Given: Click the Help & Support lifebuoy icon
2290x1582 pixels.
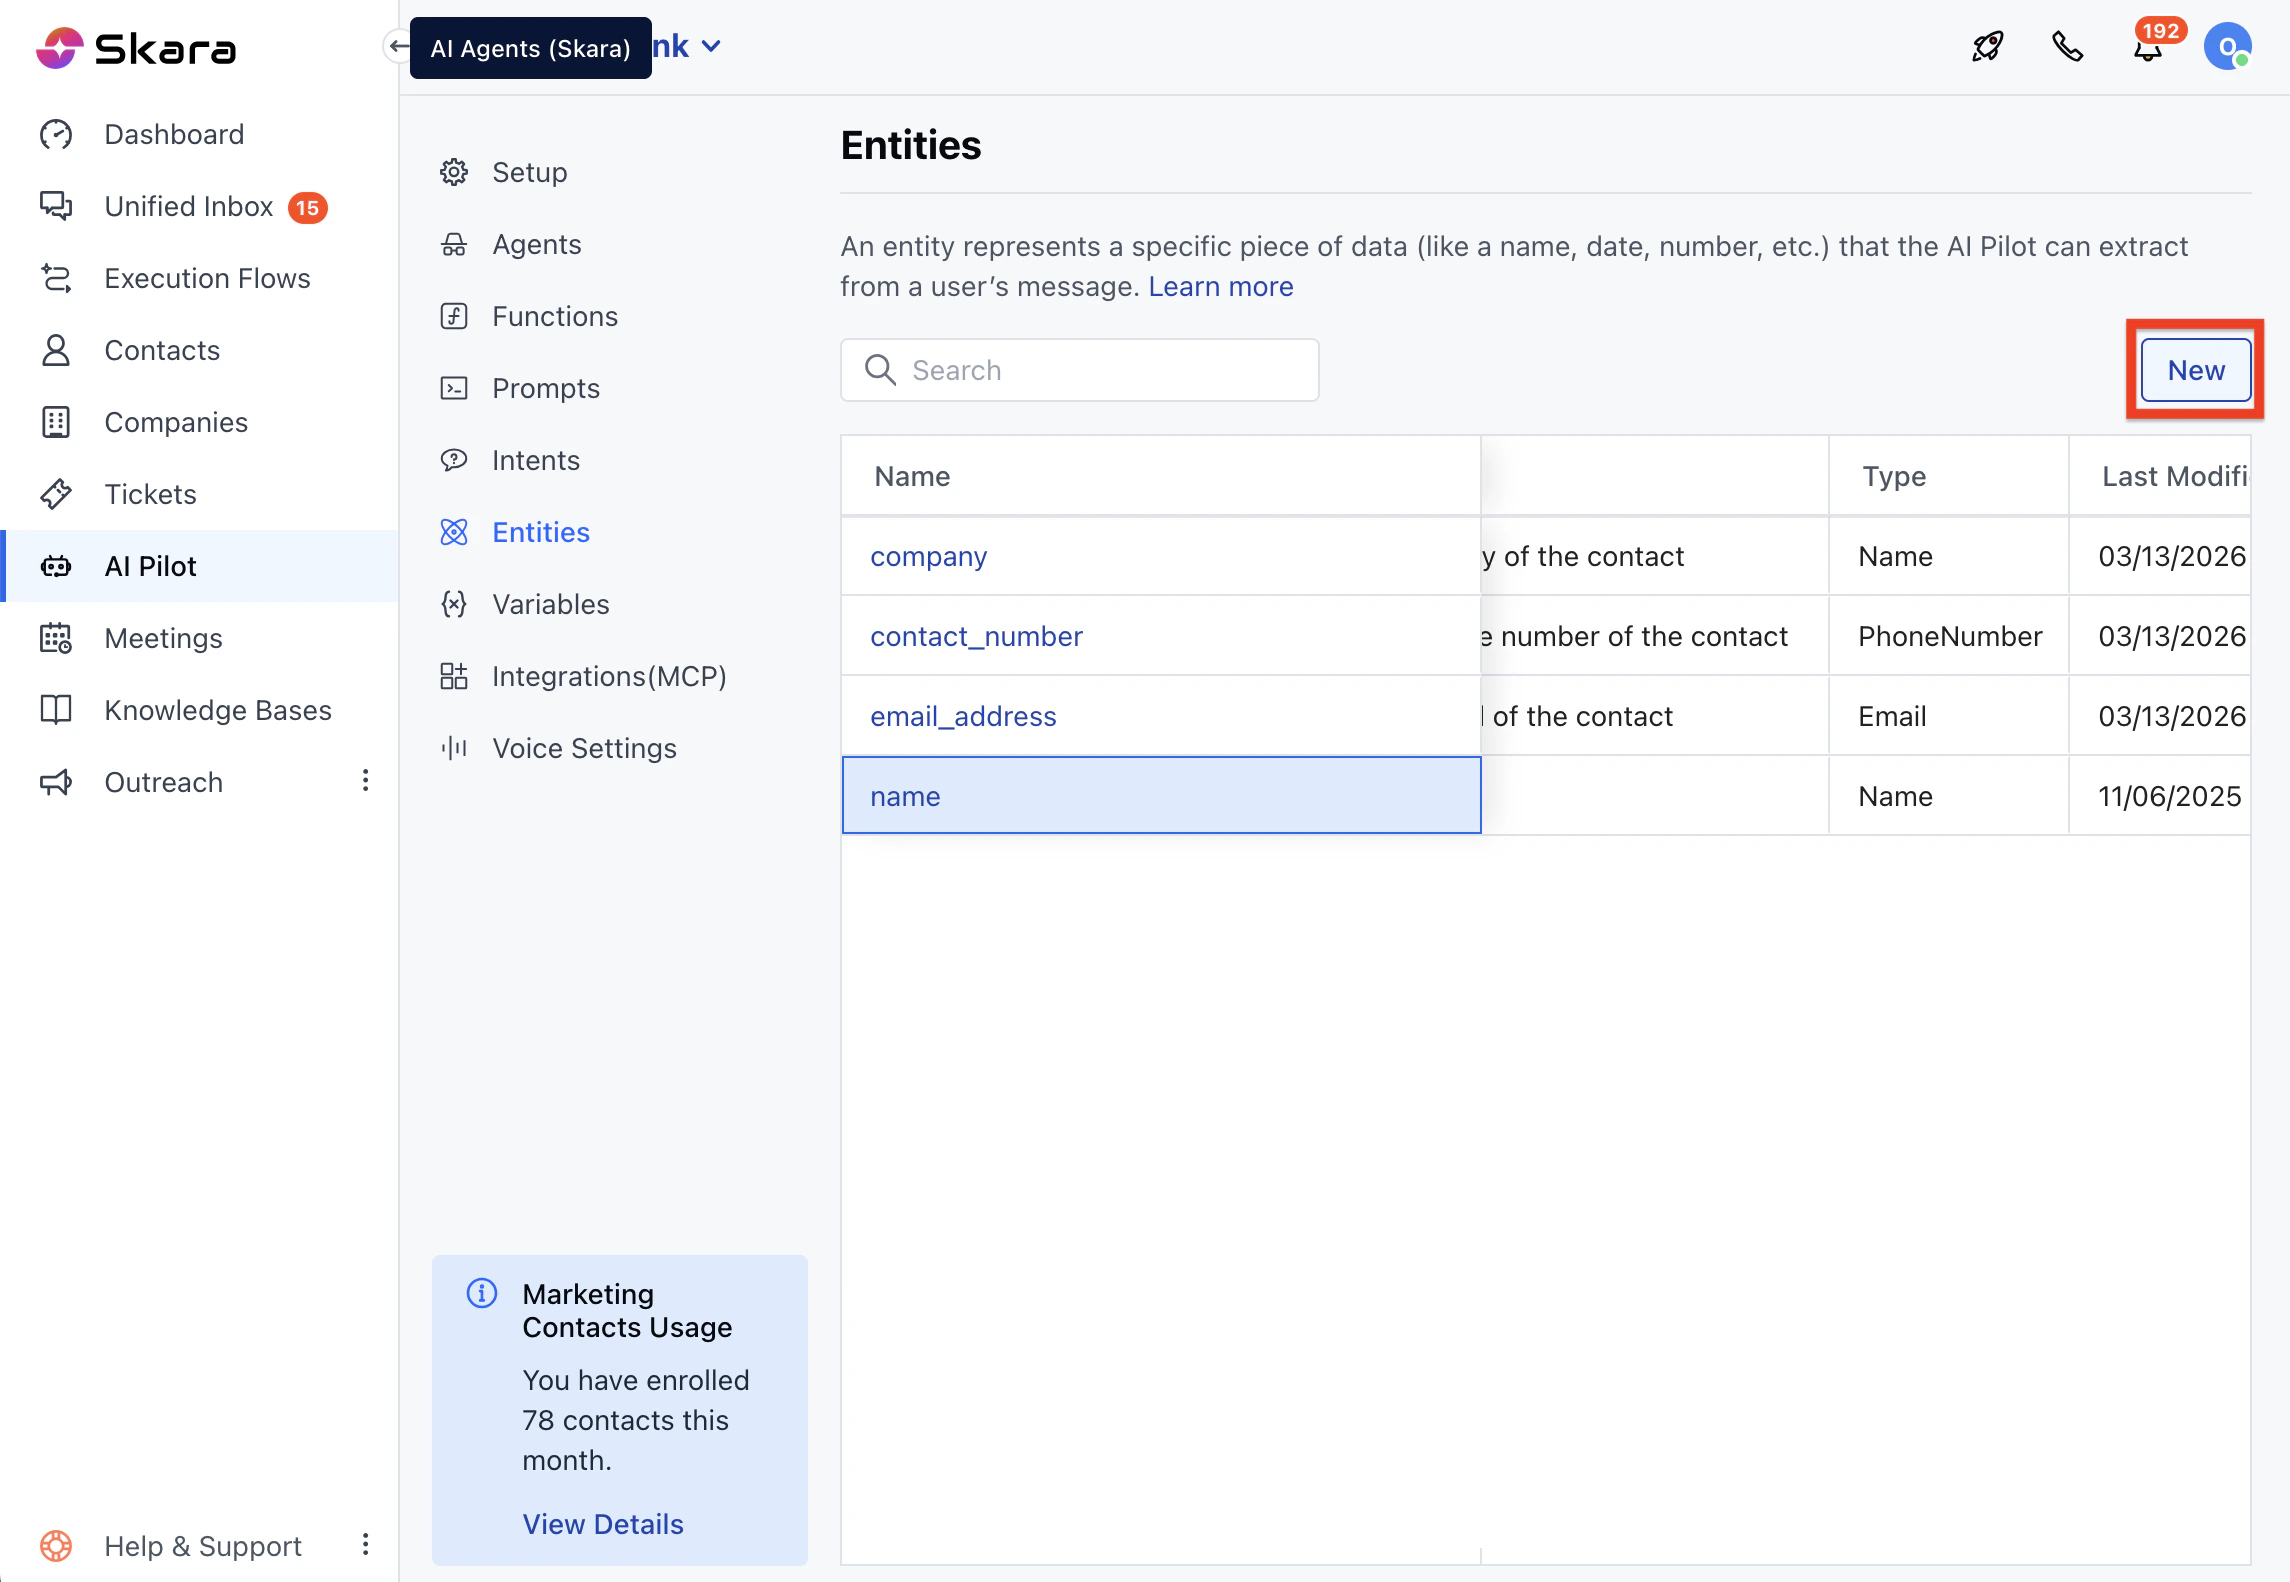Looking at the screenshot, I should [x=56, y=1546].
